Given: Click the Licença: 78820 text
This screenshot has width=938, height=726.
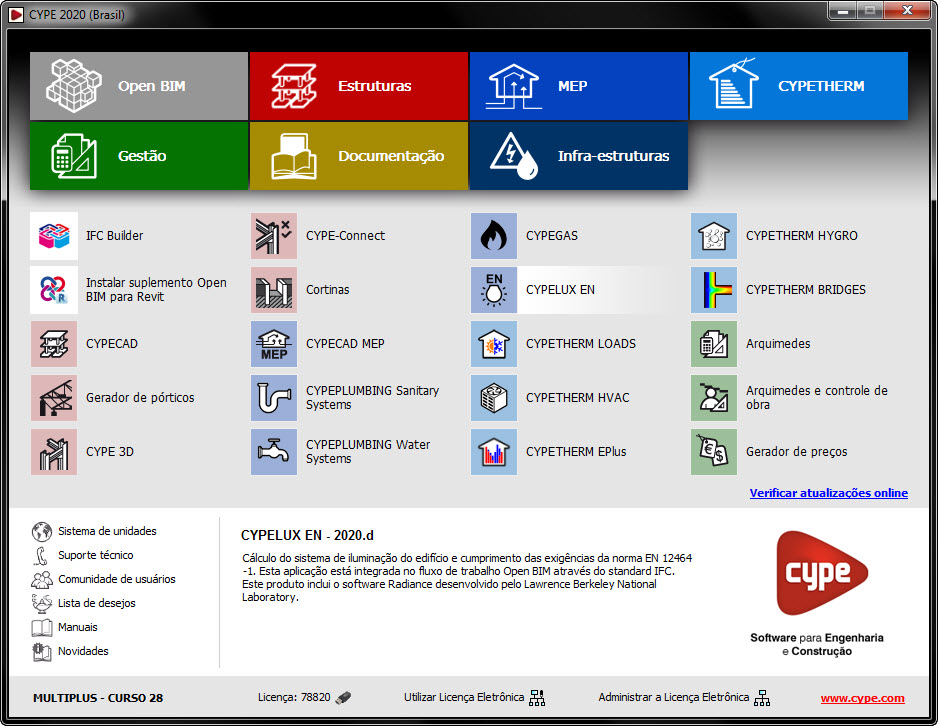Looking at the screenshot, I should 294,697.
